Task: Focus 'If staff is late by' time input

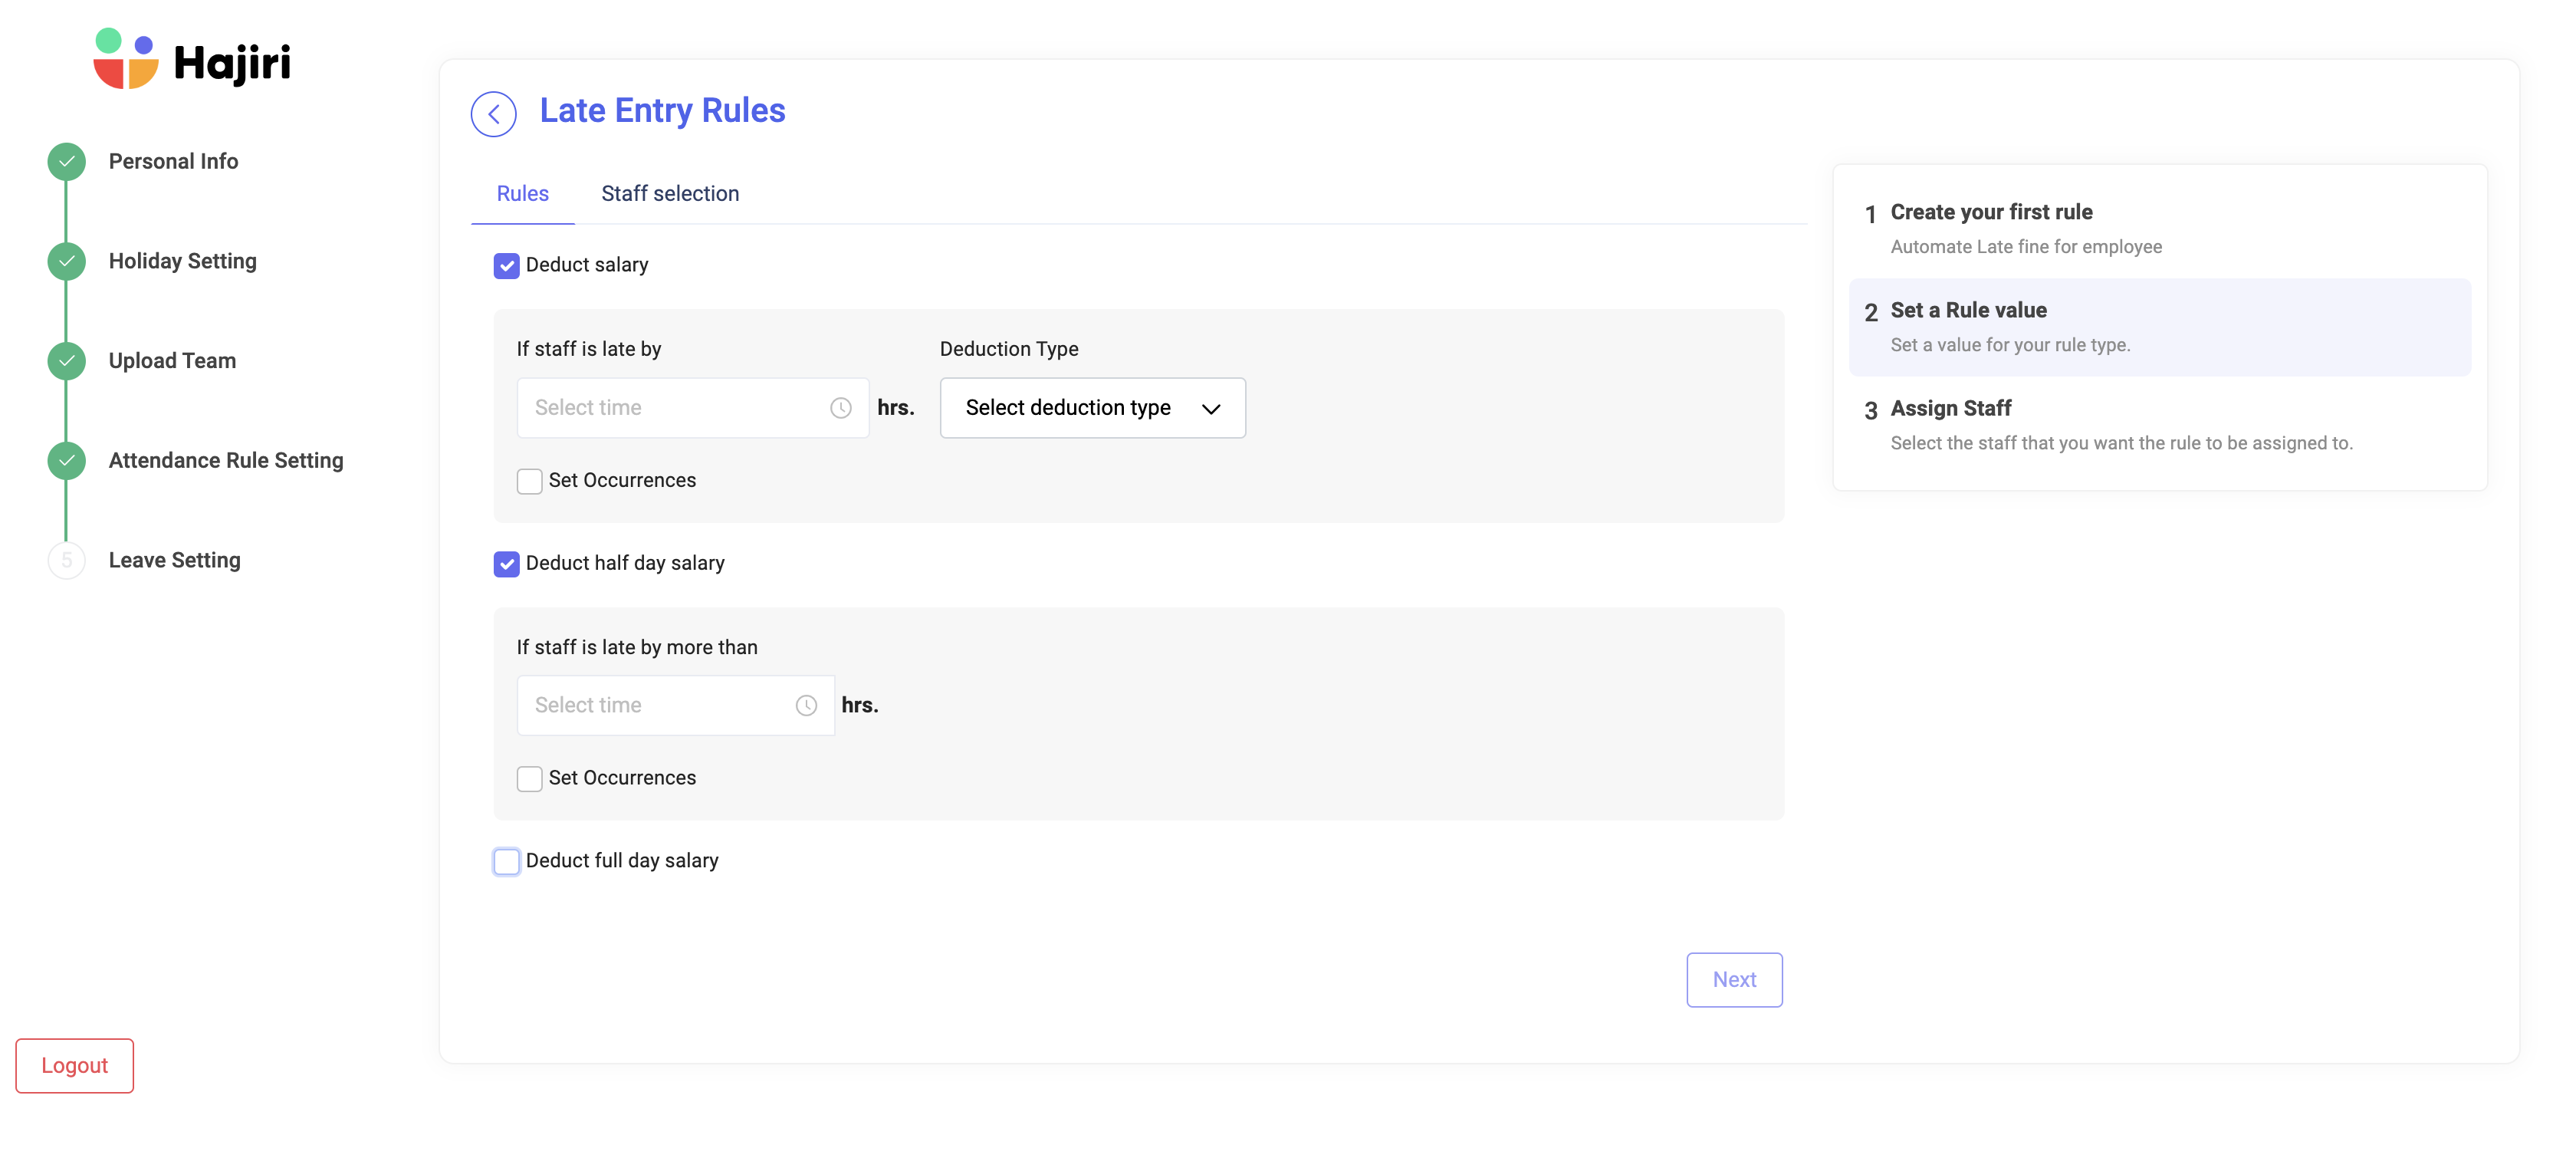Action: [692, 408]
